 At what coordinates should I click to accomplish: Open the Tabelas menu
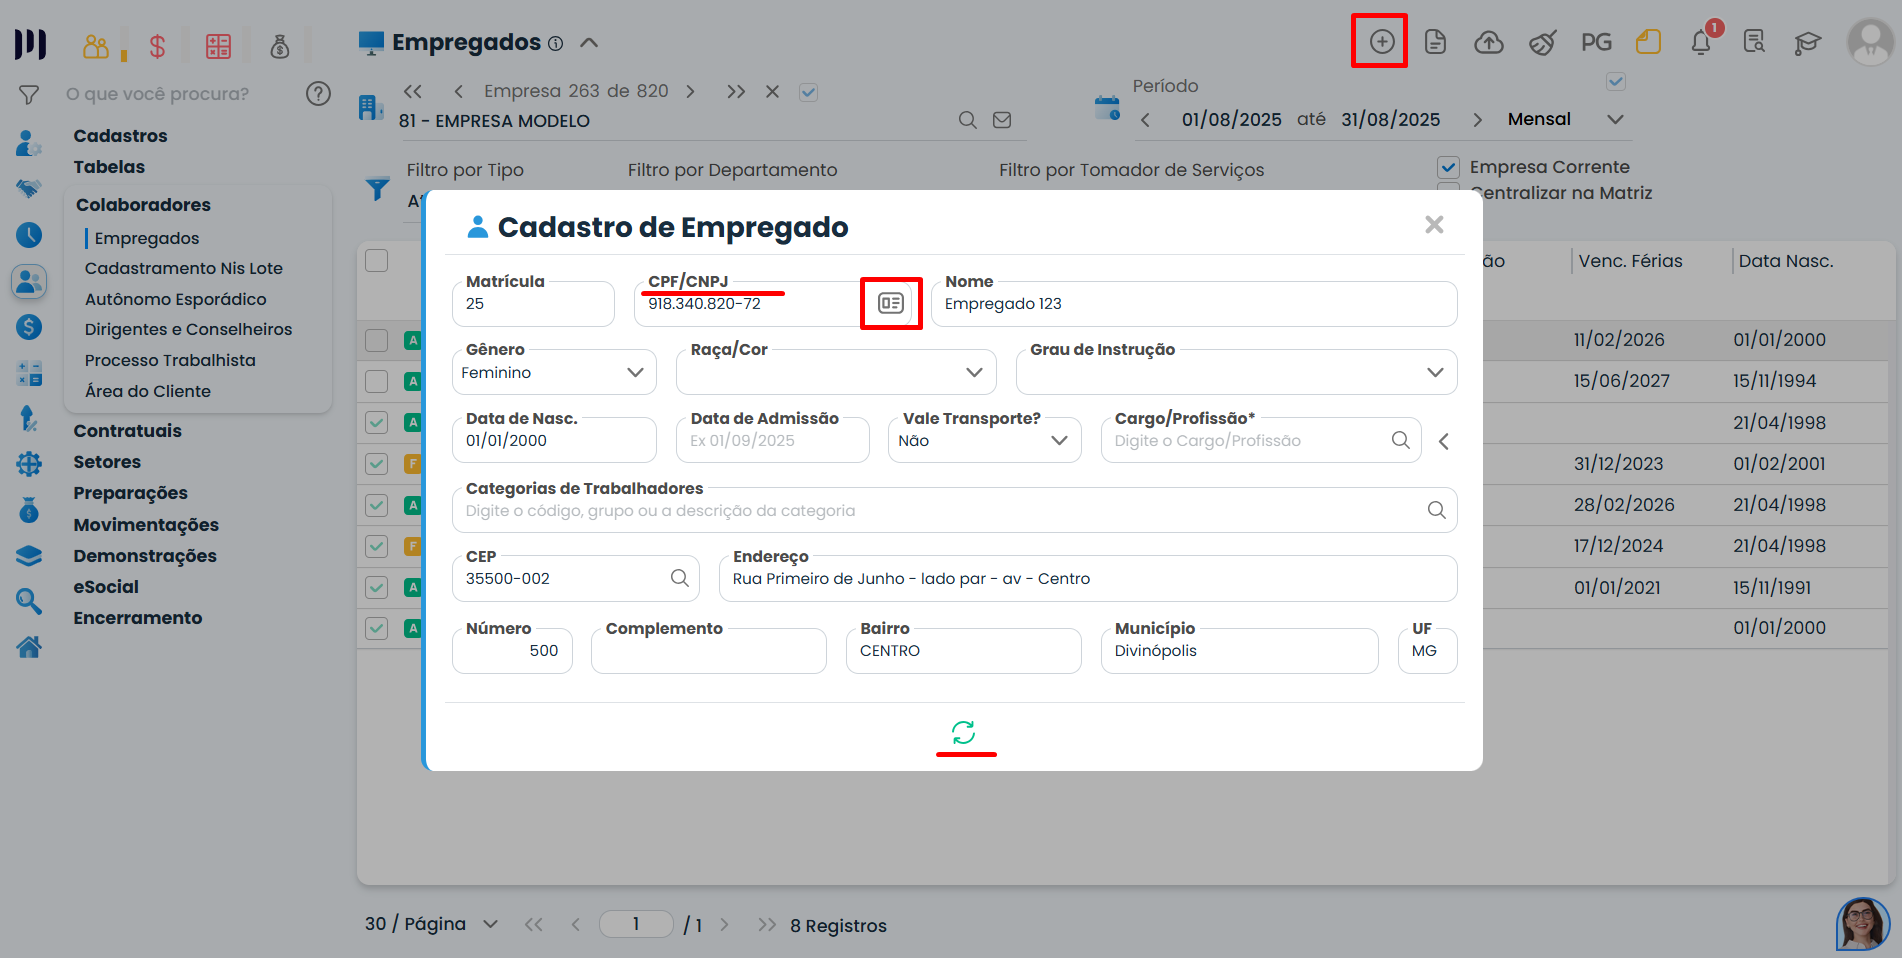pos(109,167)
